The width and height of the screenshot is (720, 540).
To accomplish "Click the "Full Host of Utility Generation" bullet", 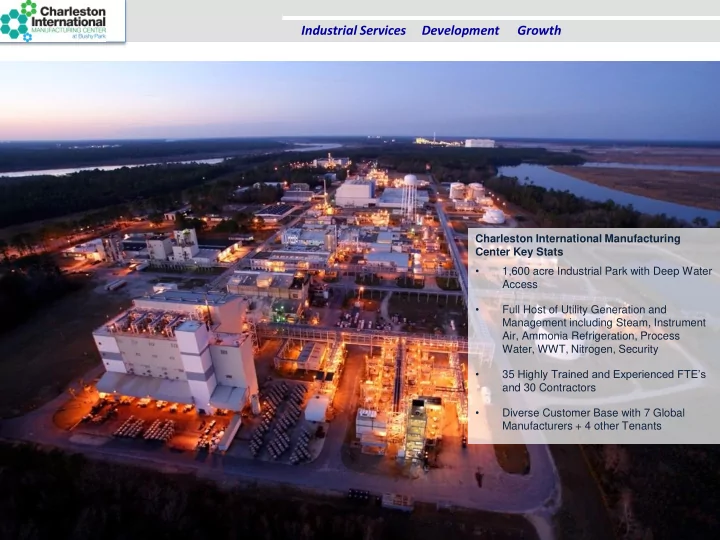I will pos(604,329).
